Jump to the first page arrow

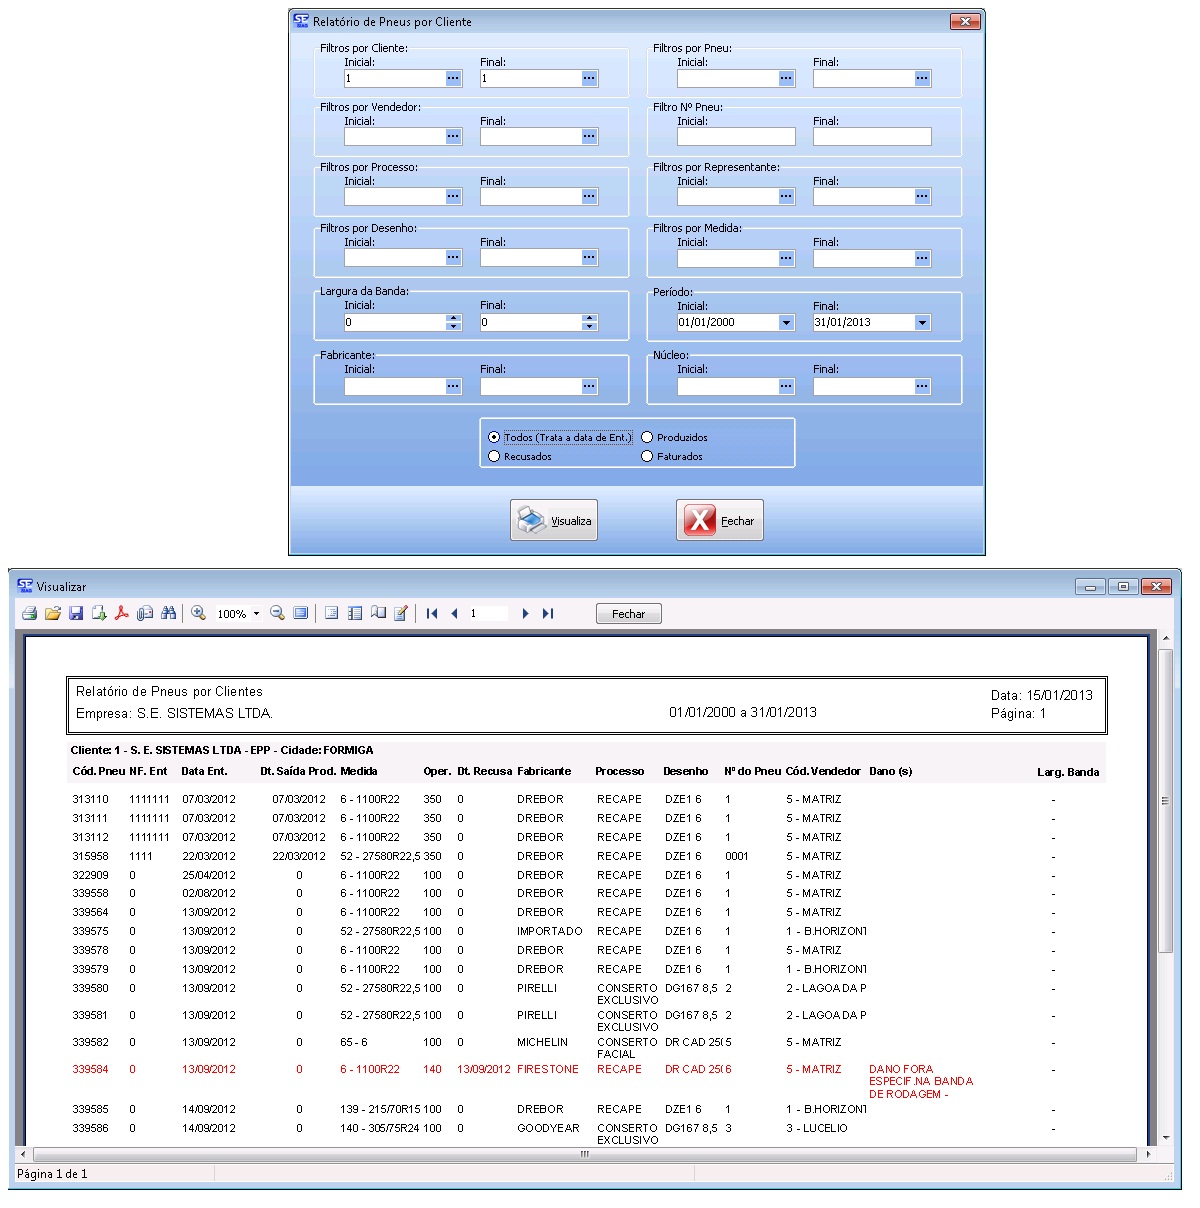coord(432,614)
